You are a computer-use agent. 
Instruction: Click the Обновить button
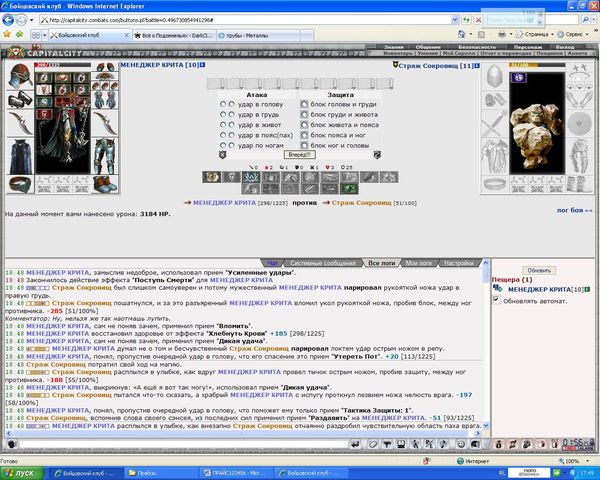click(539, 271)
